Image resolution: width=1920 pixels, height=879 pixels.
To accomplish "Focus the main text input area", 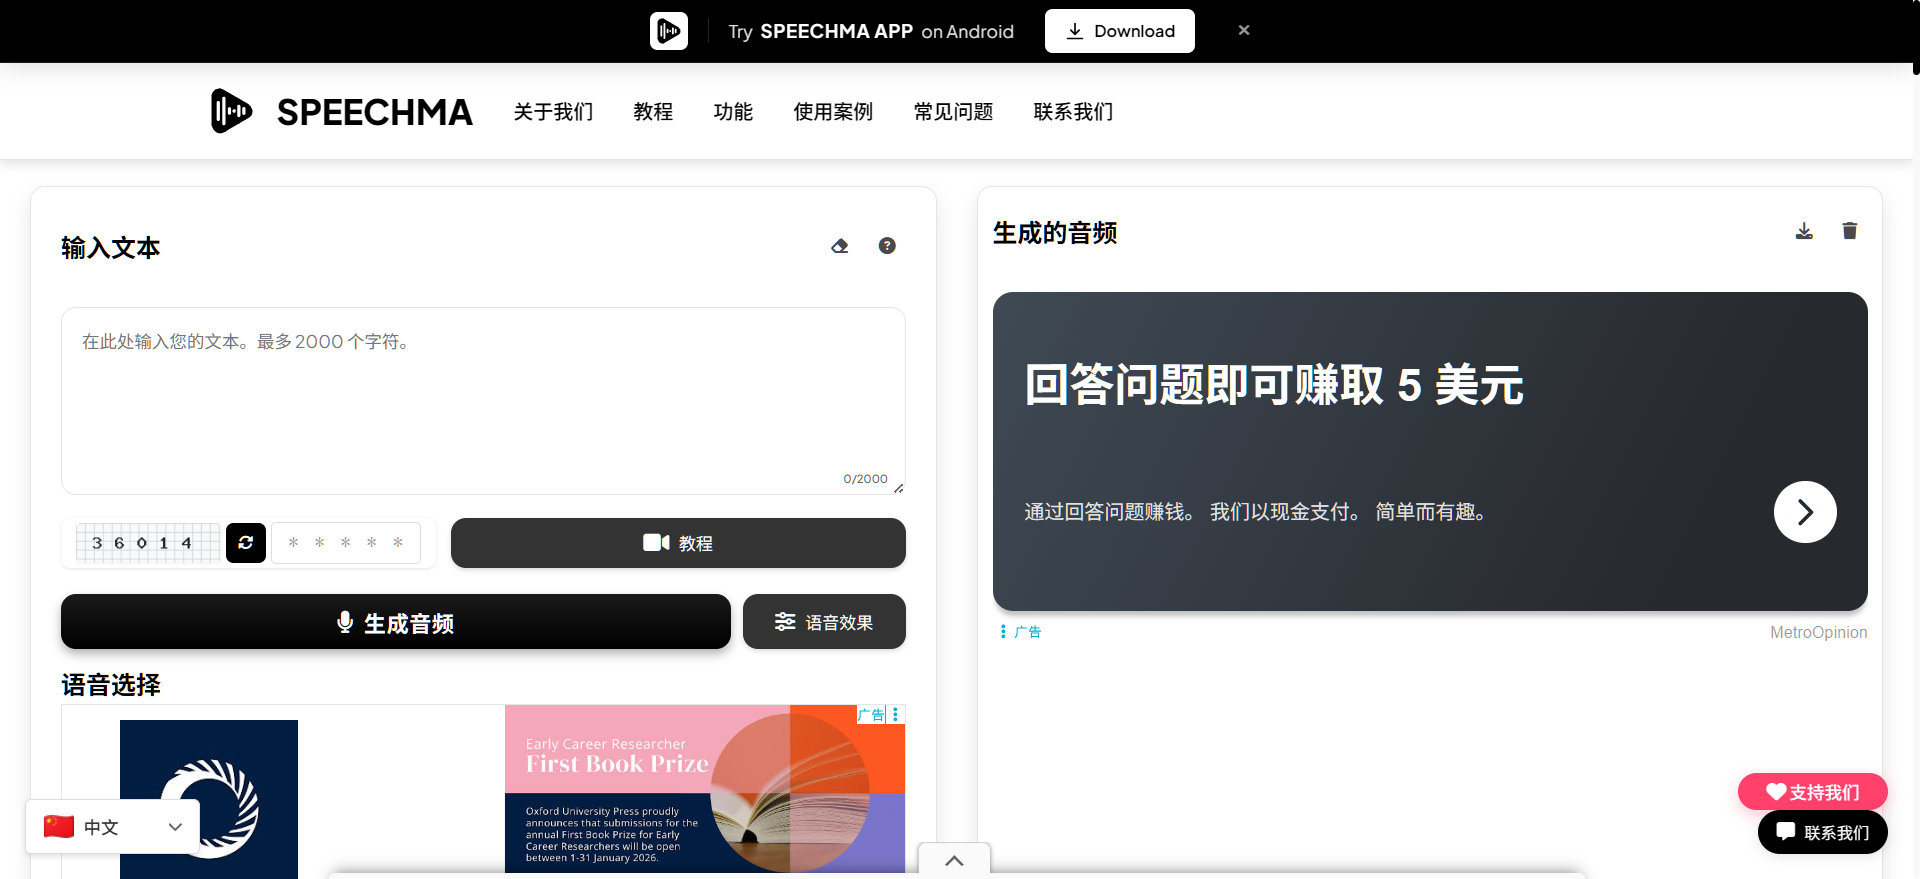I will click(483, 400).
